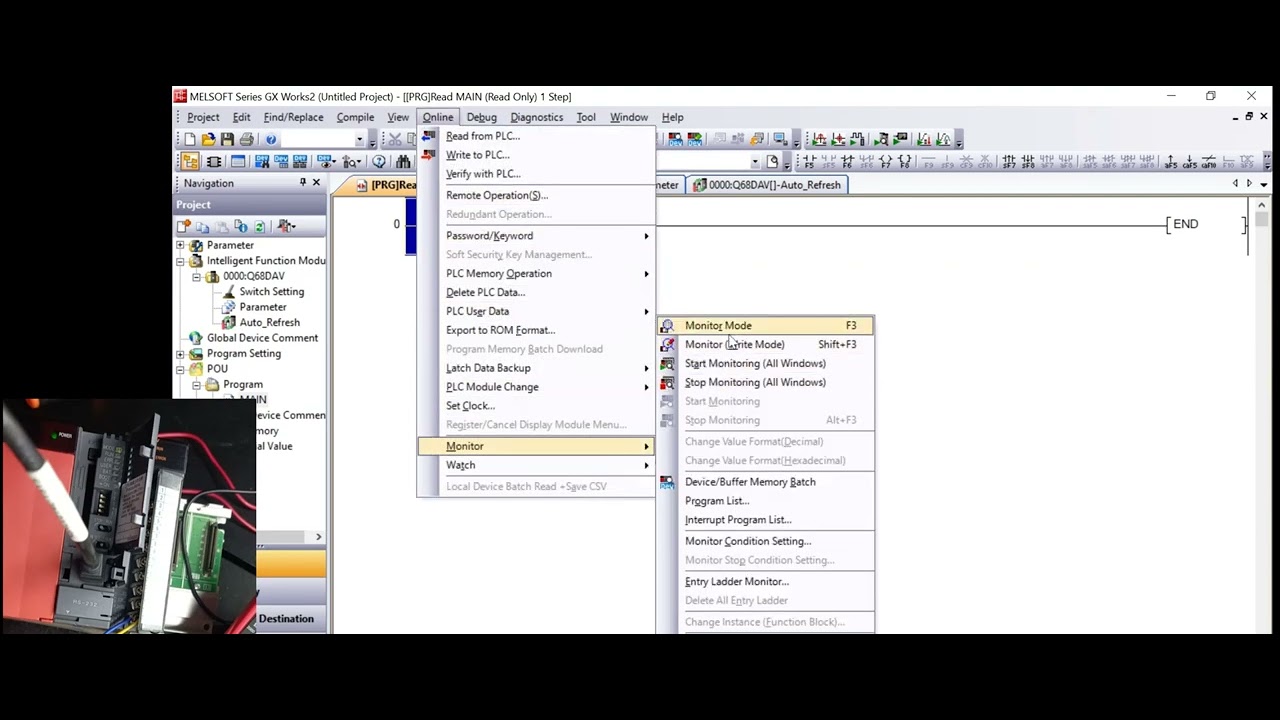
Task: Click the F5 open contact ladder icon
Action: (x=810, y=161)
